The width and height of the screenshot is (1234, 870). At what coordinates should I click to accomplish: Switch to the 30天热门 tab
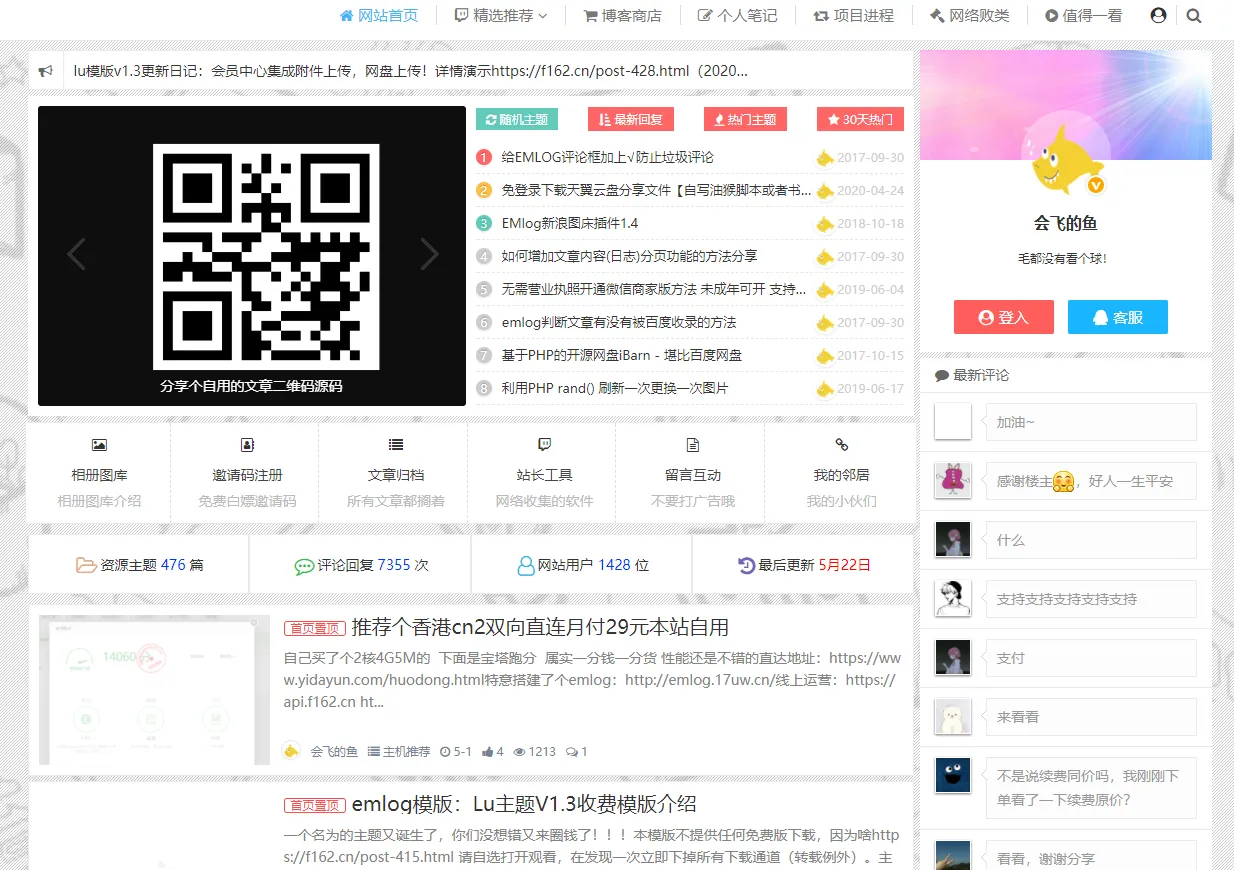pos(859,119)
